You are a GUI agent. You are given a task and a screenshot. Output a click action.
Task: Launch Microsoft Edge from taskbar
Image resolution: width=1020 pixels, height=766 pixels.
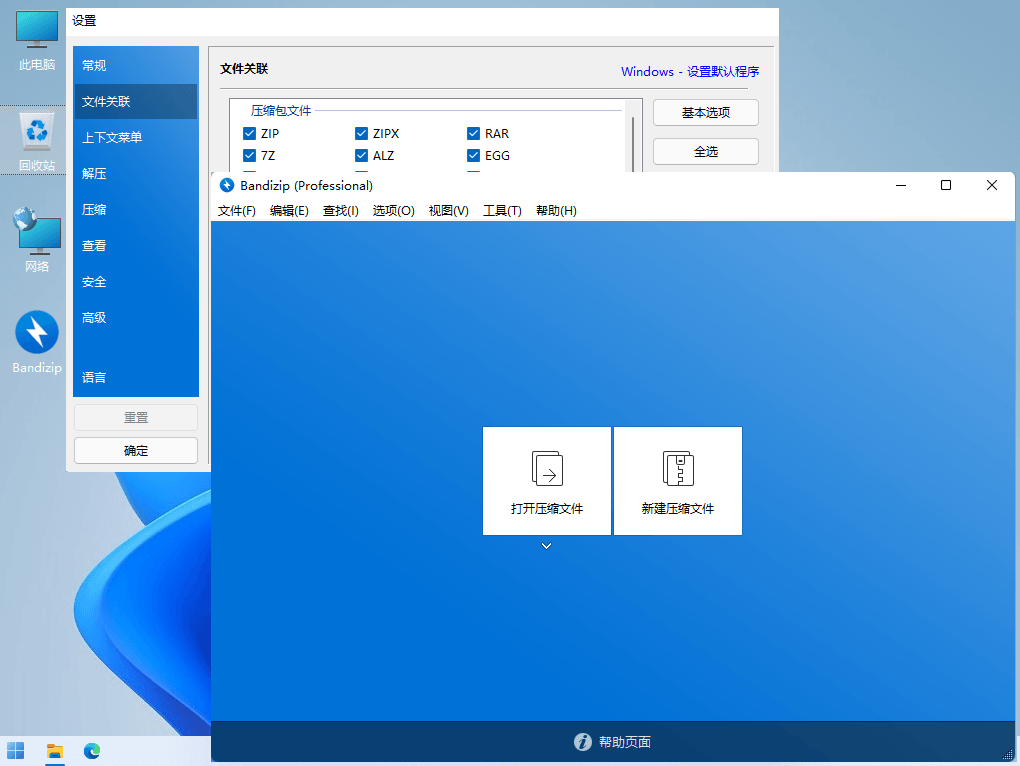[x=92, y=751]
